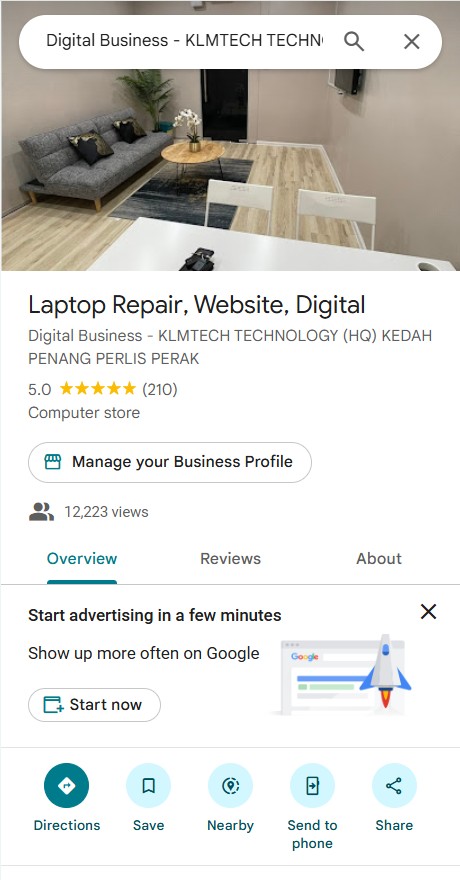This screenshot has width=460, height=880.
Task: Clear the search with the X icon
Action: coord(412,42)
